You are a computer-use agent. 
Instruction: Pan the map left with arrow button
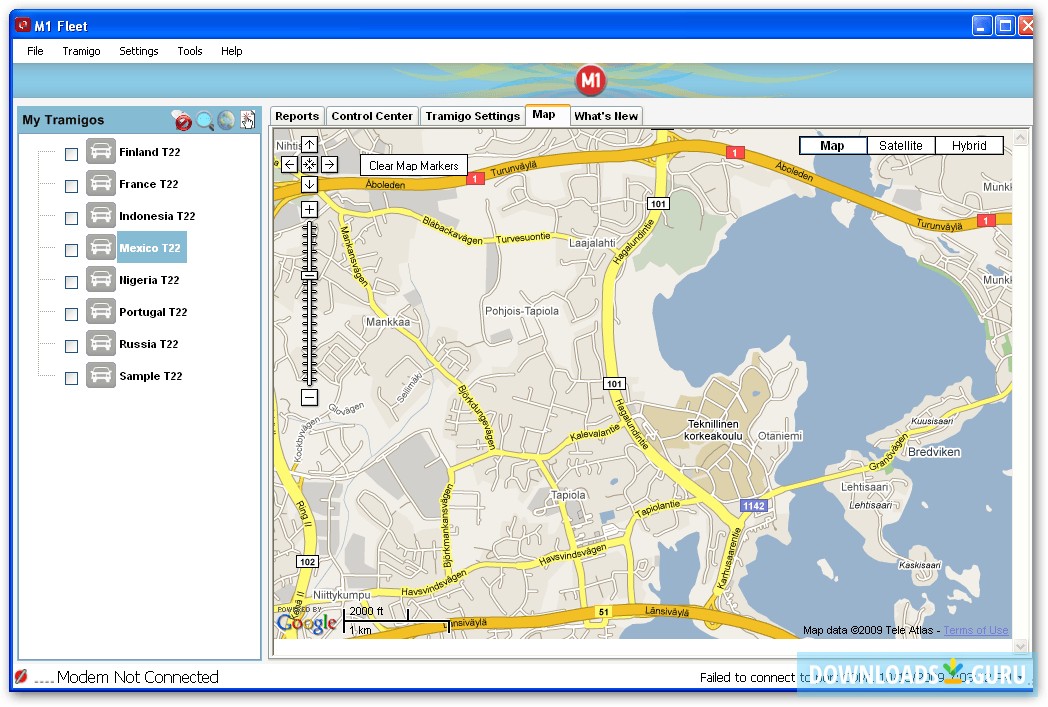289,165
